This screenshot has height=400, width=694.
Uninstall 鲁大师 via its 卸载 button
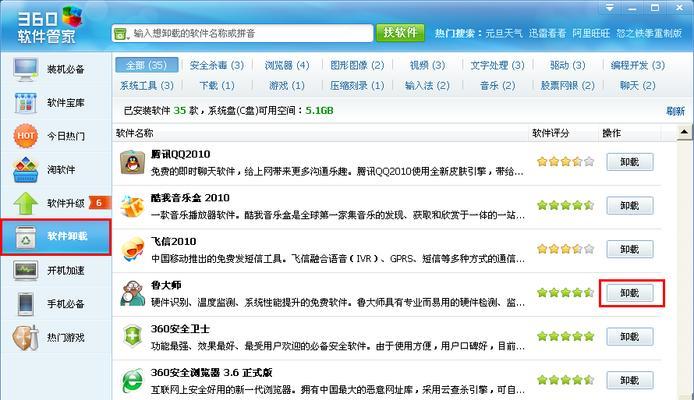[x=629, y=293]
